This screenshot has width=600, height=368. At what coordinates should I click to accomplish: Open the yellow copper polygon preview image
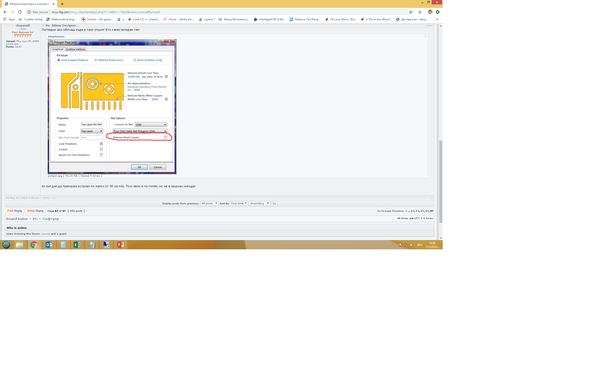(x=92, y=91)
